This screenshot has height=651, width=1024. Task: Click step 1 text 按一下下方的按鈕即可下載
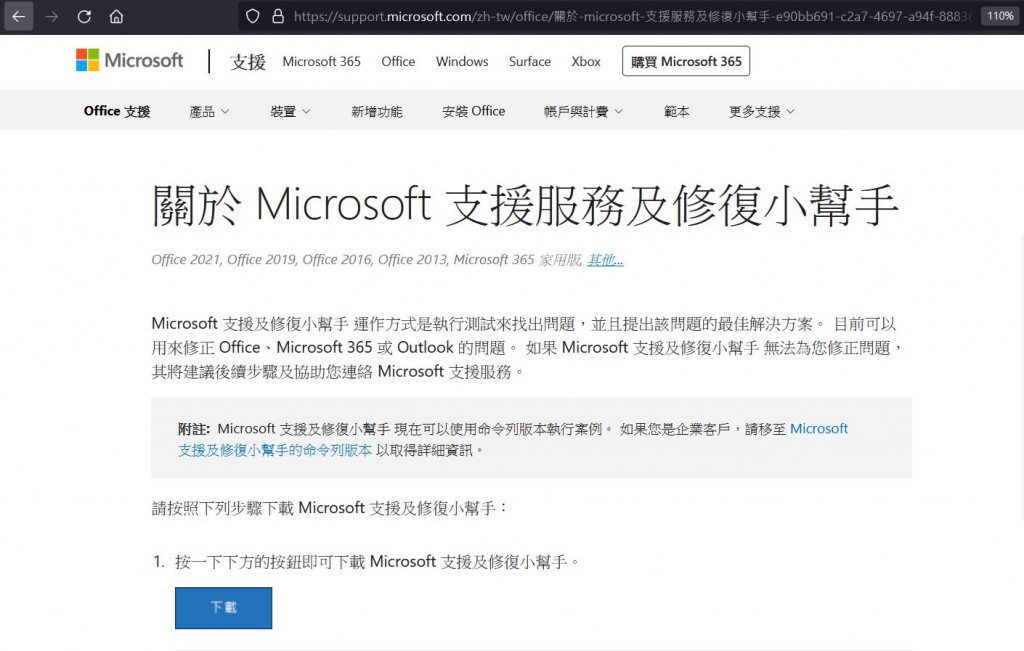coord(270,562)
